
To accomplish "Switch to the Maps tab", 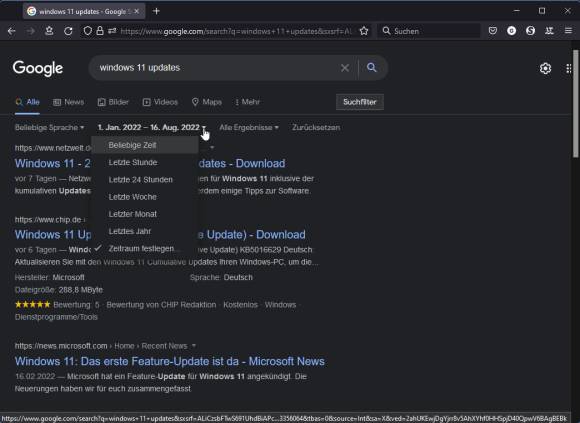I will (x=206, y=102).
